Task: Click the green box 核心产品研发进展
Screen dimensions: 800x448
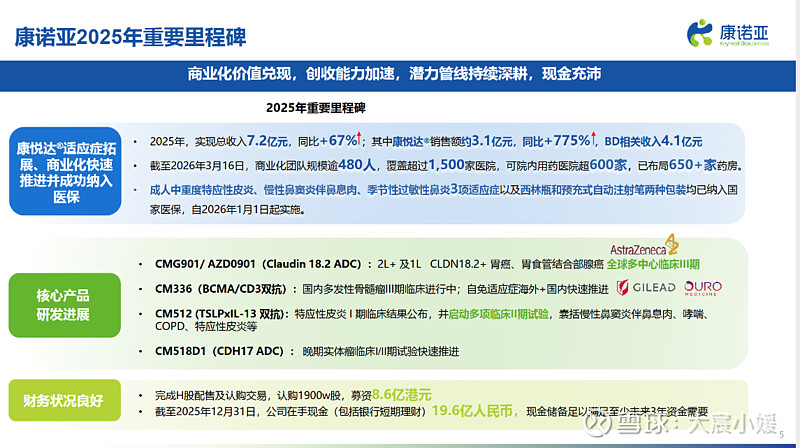Action: click(65, 305)
